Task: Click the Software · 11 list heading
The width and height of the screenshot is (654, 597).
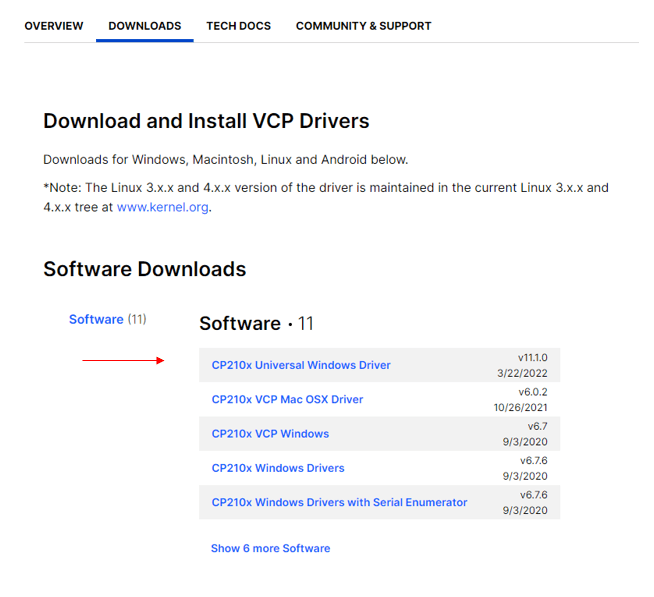Action: click(x=256, y=324)
